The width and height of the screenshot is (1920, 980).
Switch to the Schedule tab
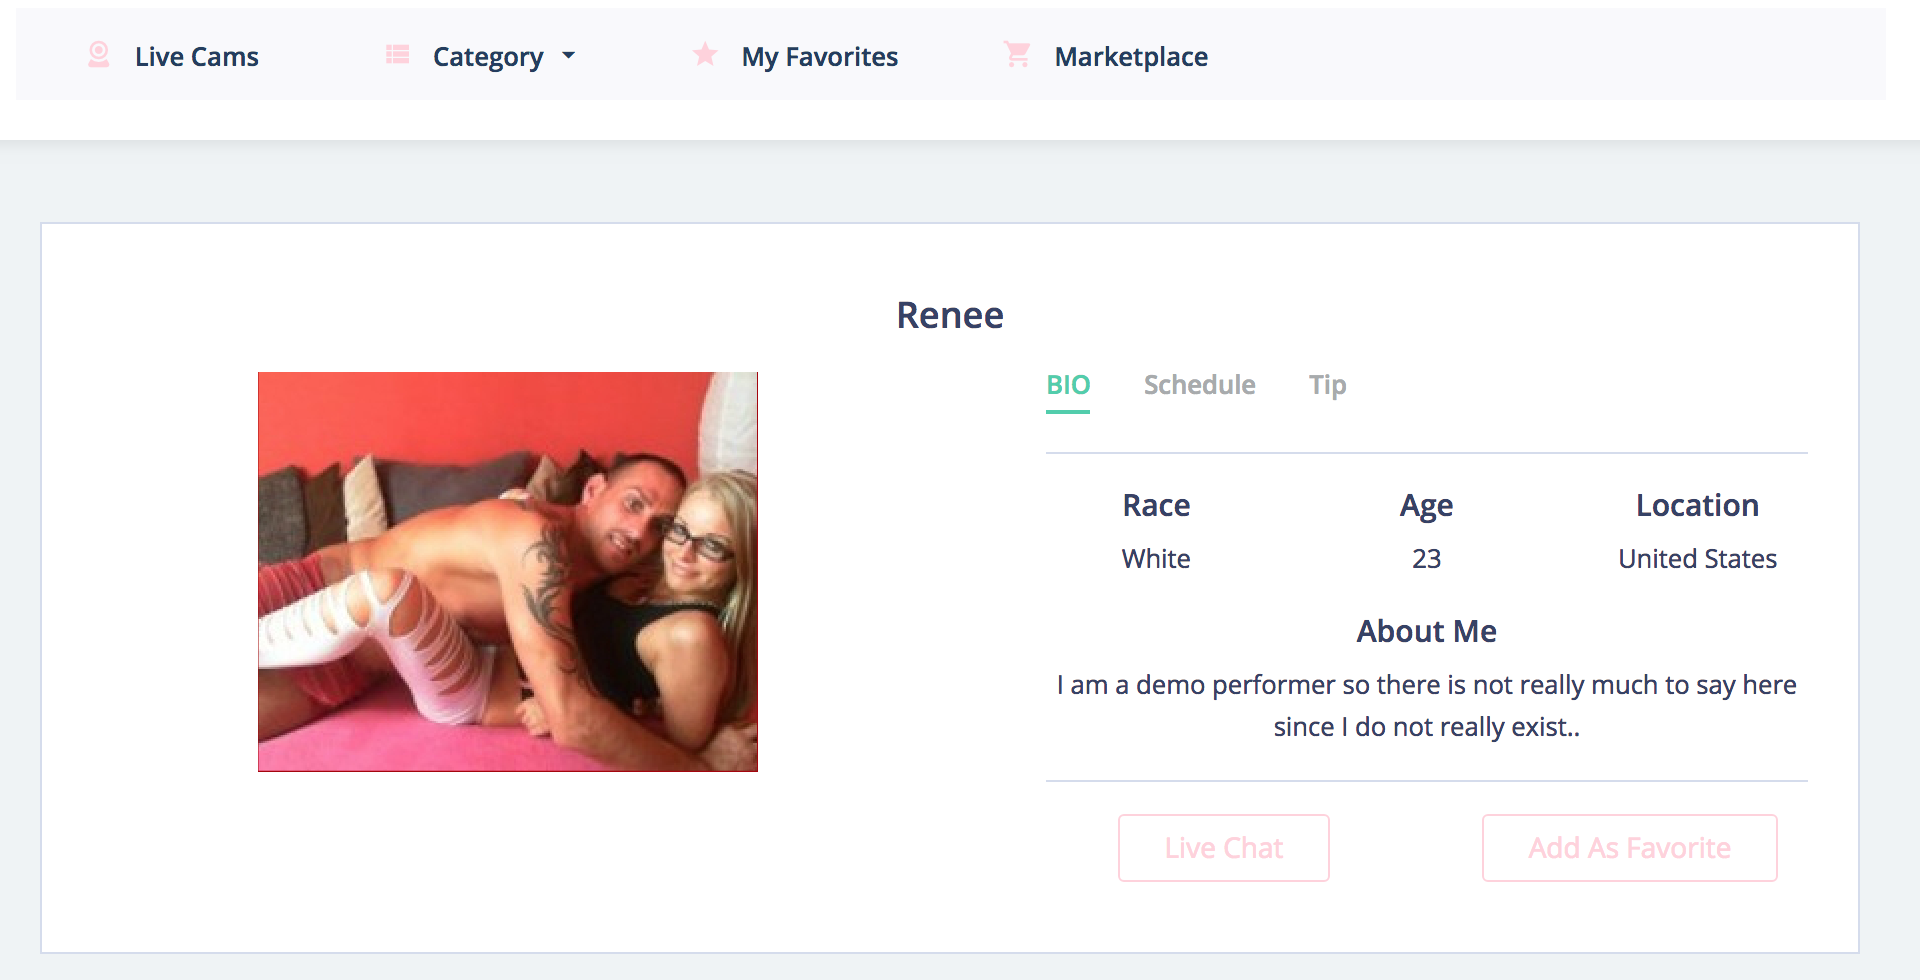(1199, 385)
